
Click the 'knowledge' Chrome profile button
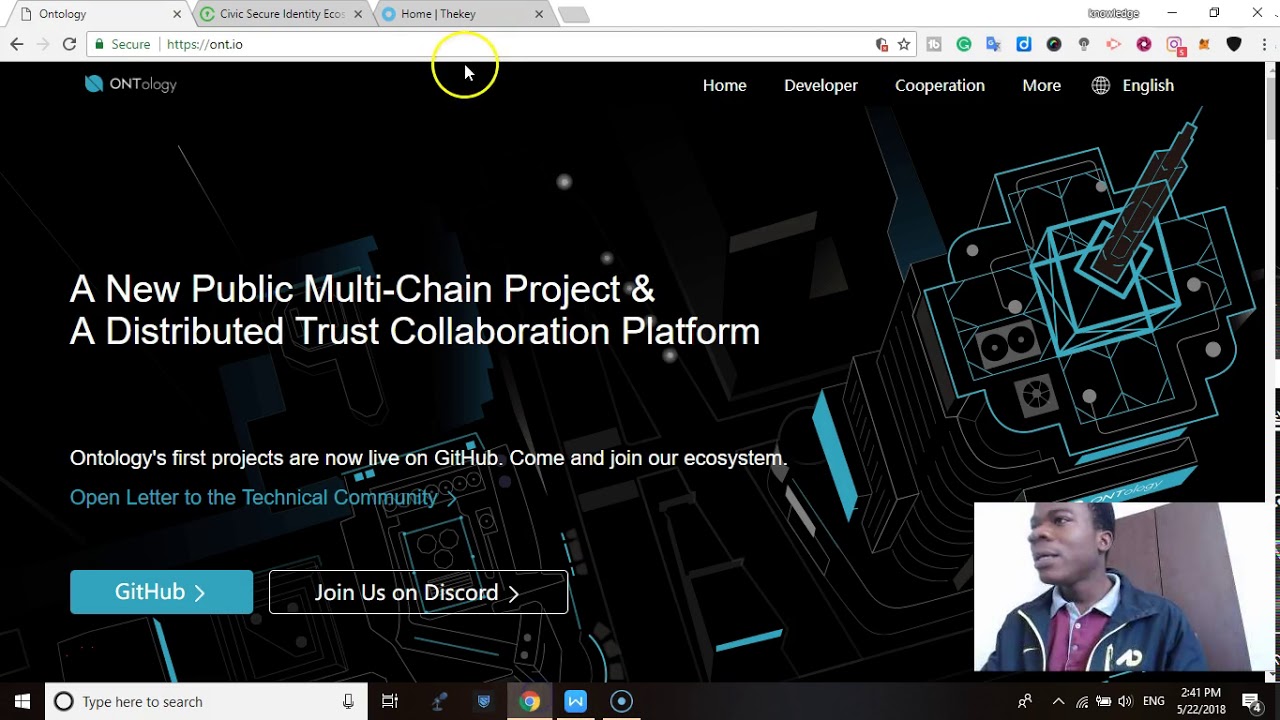click(x=1113, y=13)
